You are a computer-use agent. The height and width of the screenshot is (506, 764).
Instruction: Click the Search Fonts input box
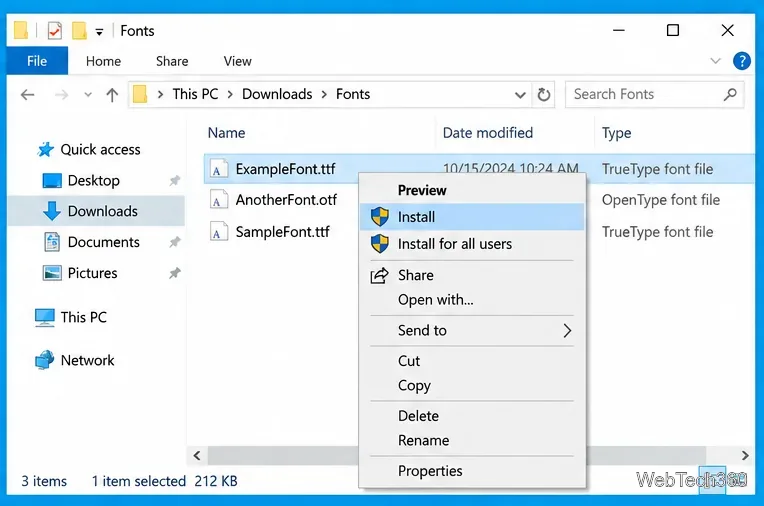click(x=654, y=94)
